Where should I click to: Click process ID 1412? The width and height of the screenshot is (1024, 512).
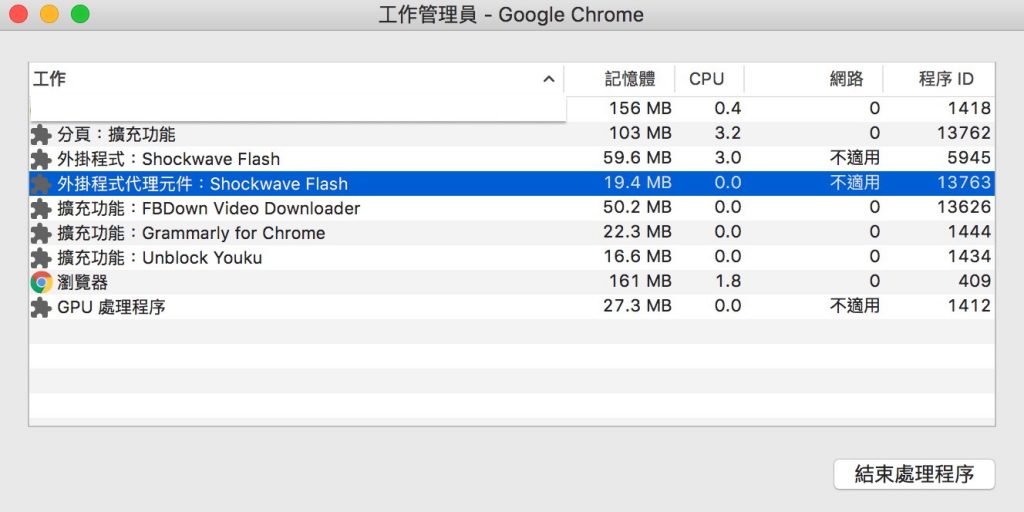969,306
